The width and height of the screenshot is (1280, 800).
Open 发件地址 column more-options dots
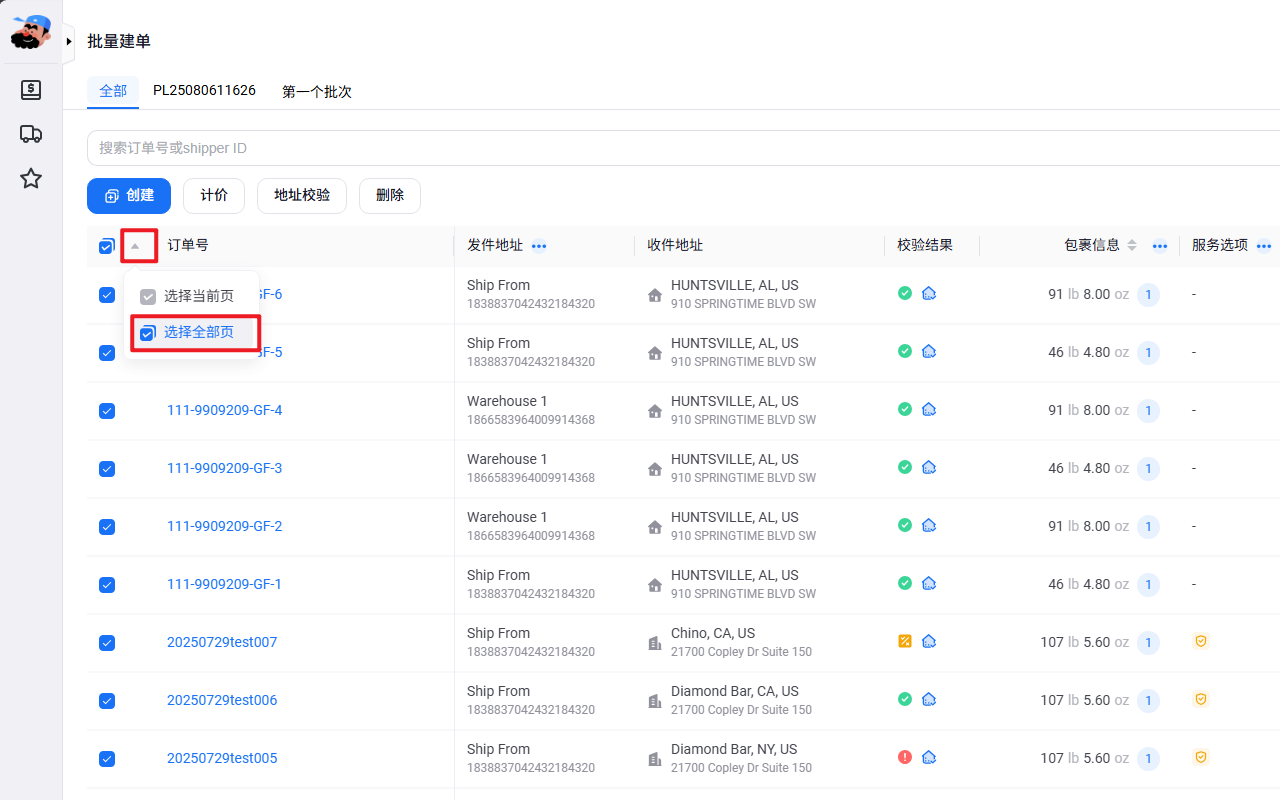click(539, 246)
